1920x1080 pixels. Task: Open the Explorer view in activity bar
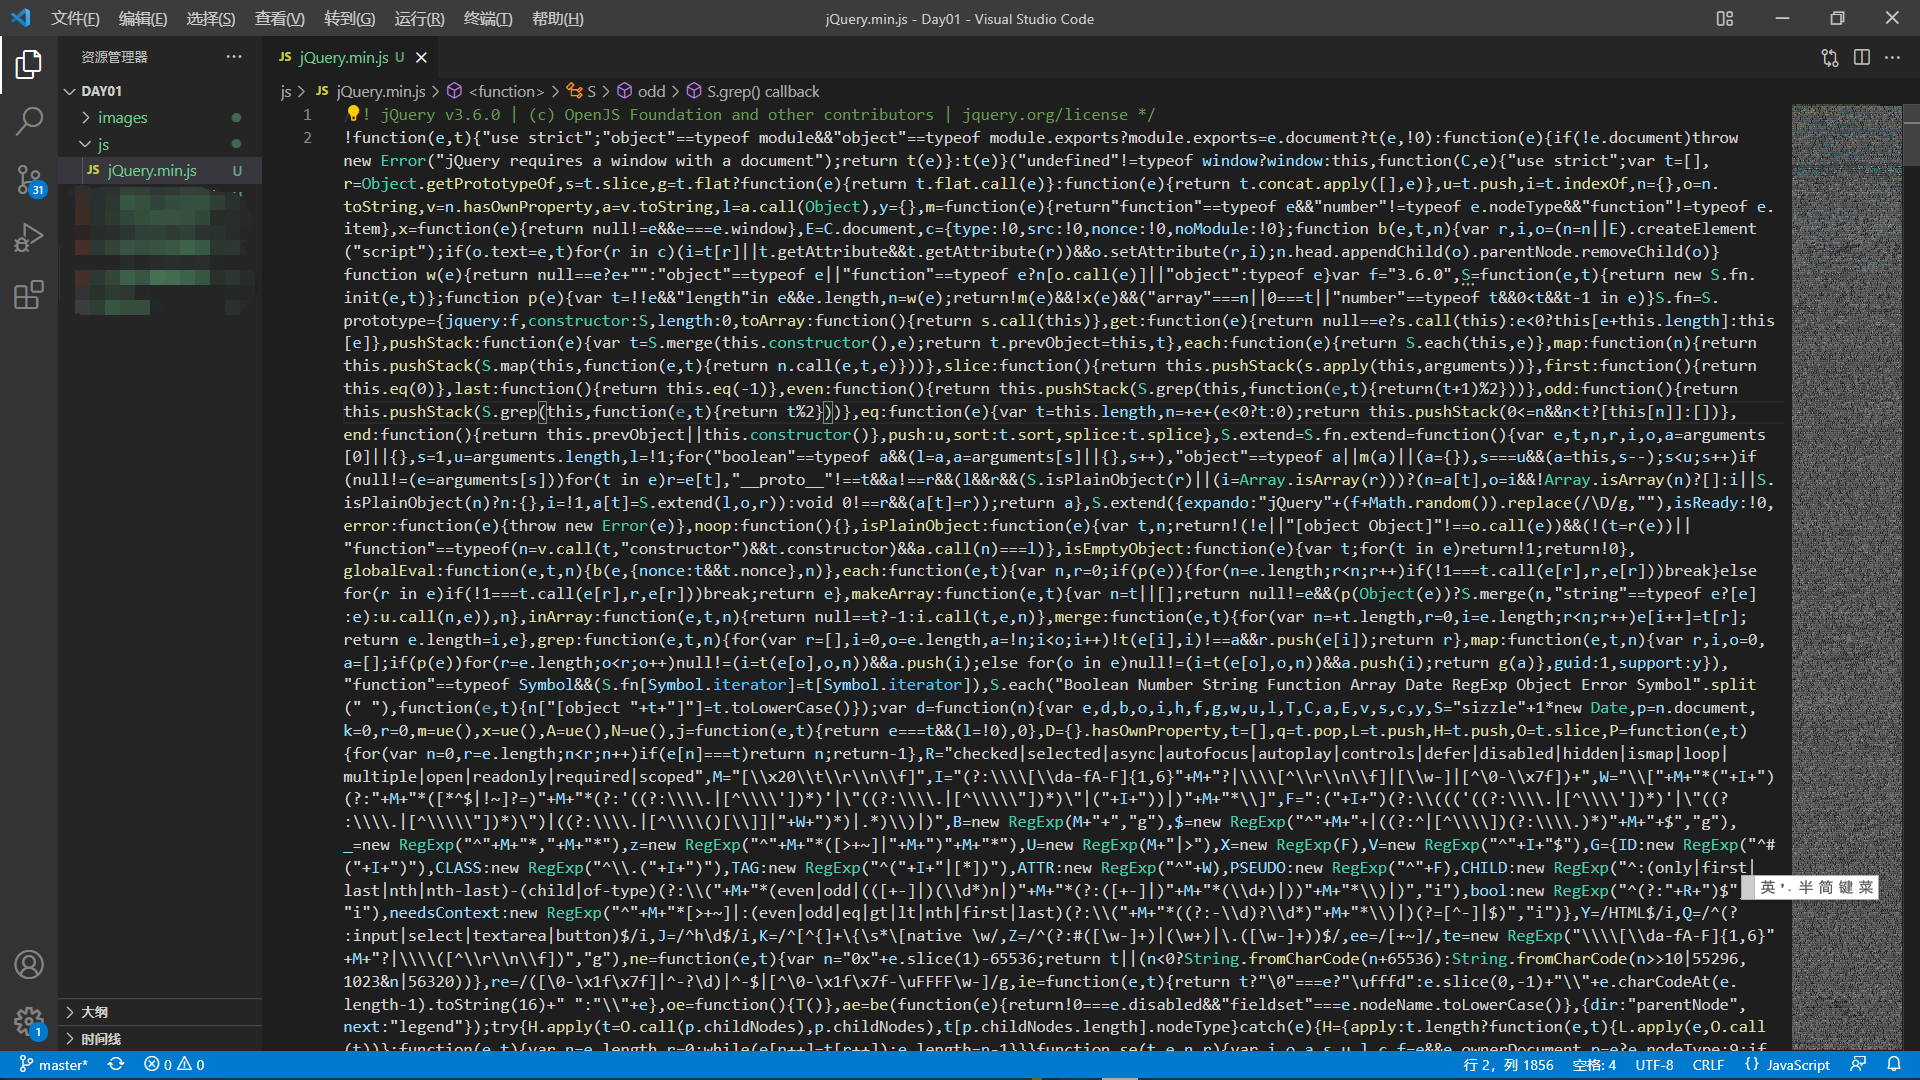coord(29,64)
